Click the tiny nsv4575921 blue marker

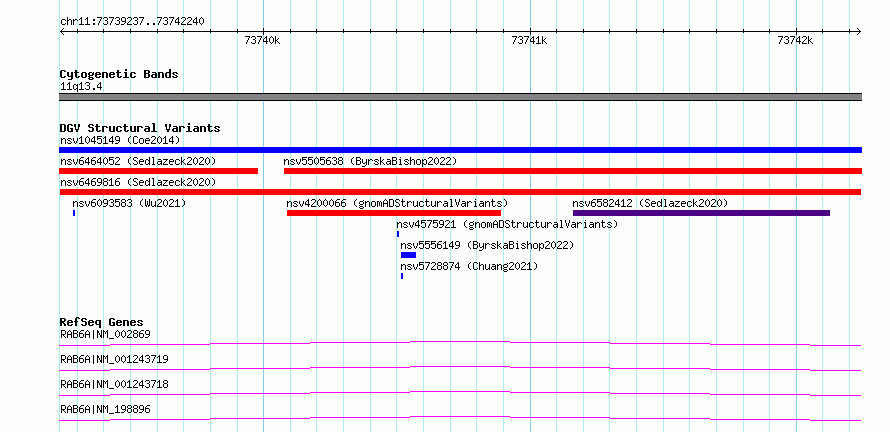(398, 234)
